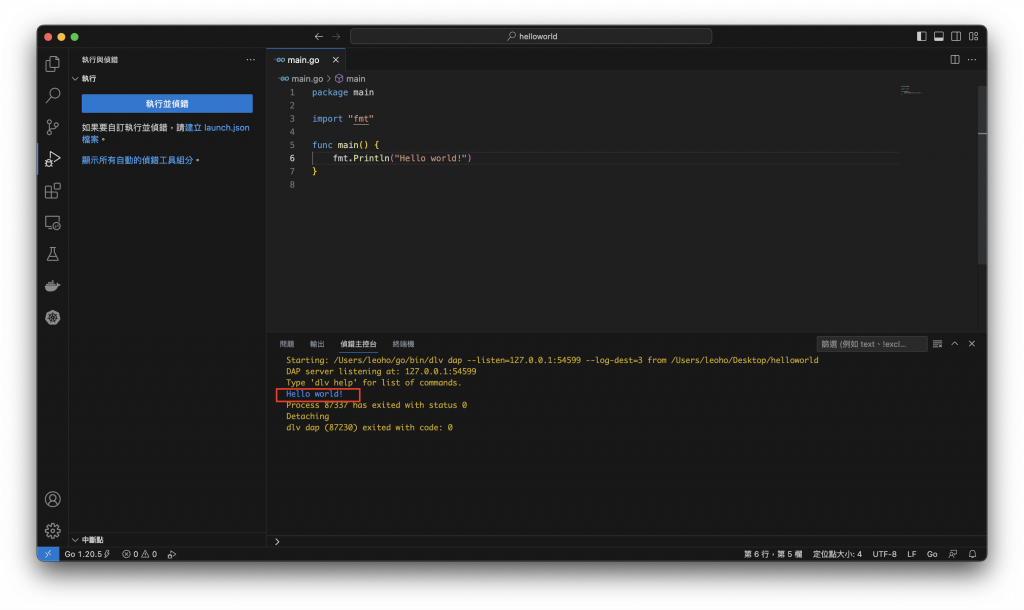Toggle the secondary sidebar layout icon
This screenshot has width=1024, height=610.
pos(955,37)
